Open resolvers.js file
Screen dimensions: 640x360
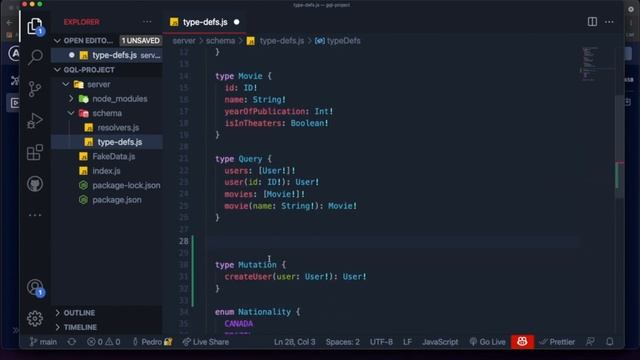coord(107,128)
